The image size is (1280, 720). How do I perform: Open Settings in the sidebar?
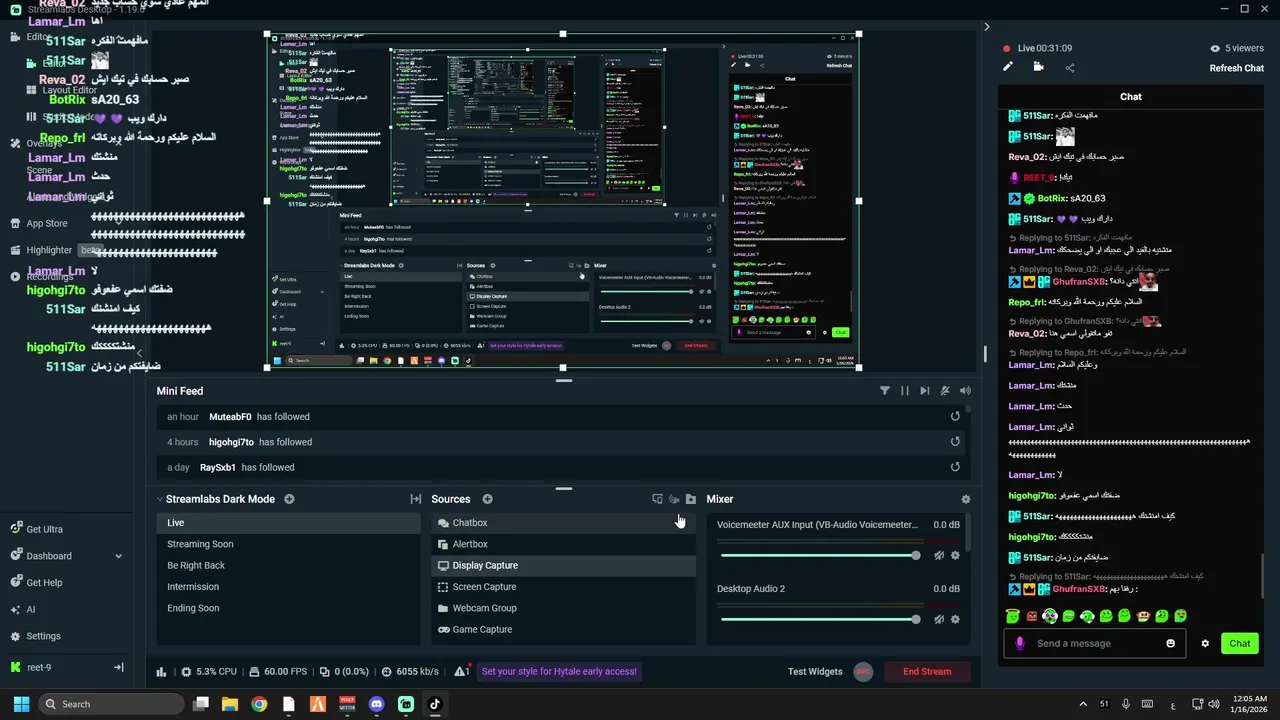pyautogui.click(x=35, y=636)
